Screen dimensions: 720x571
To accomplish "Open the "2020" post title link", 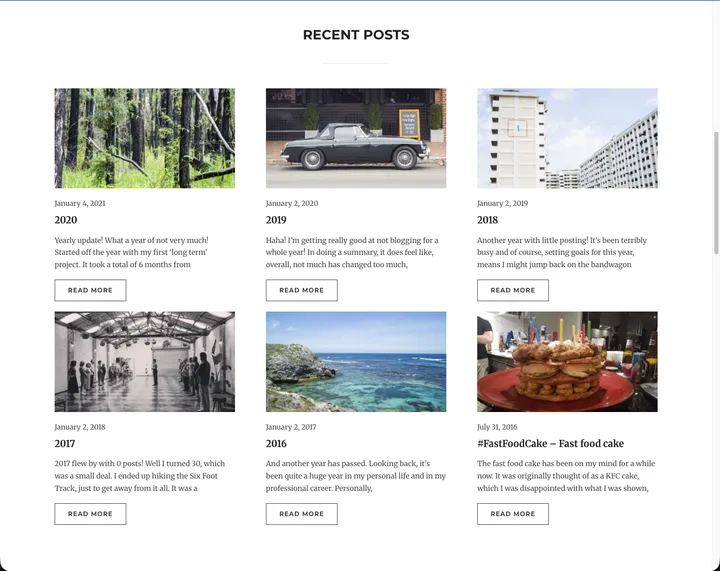I will click(66, 220).
